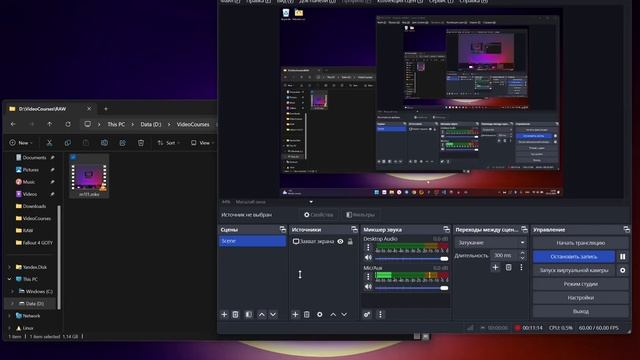The width and height of the screenshot is (640, 360).
Task: Expand Network in navigation tree
Action: (x=10, y=316)
